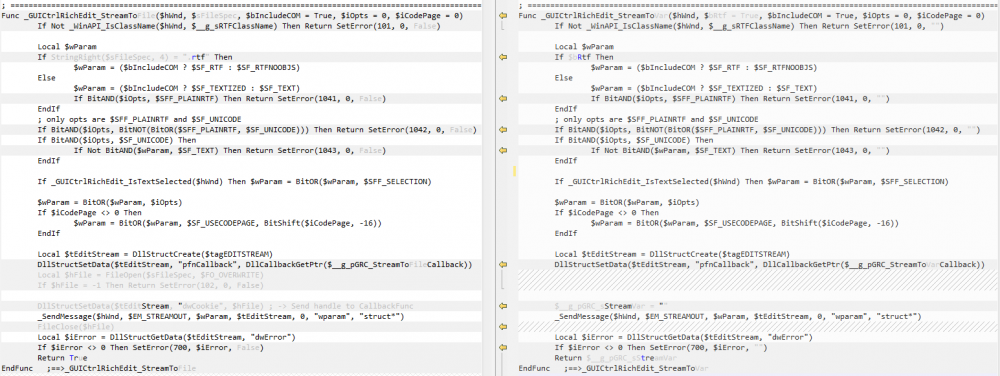Image resolution: width=1000 pixels, height=376 pixels.
Task: Click left-pane 'If StringRight($sFileSpec, 4)' line
Action: pyautogui.click(x=135, y=57)
